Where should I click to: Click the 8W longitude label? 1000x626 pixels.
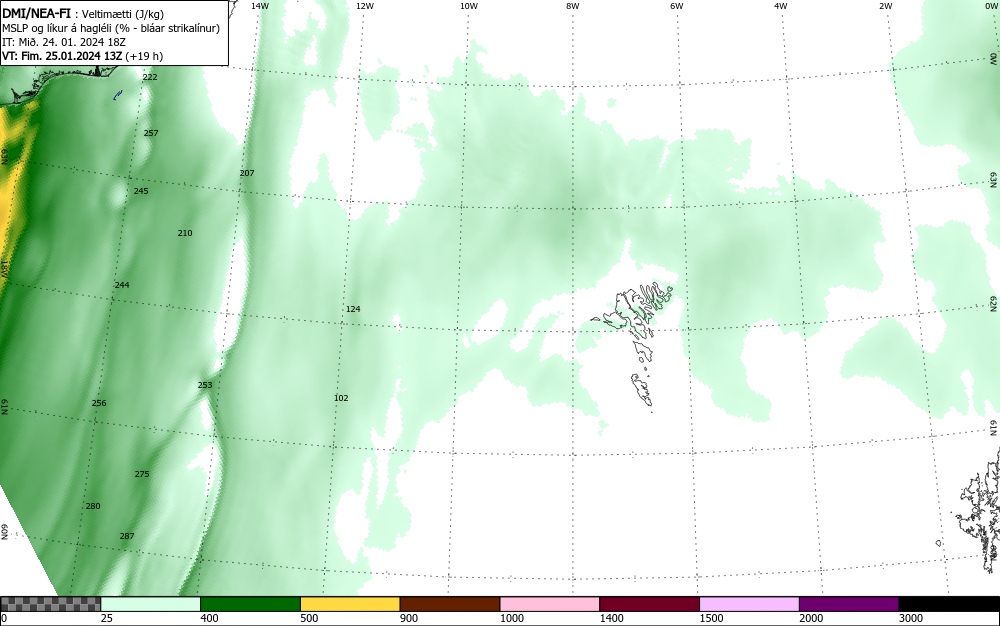(x=573, y=6)
